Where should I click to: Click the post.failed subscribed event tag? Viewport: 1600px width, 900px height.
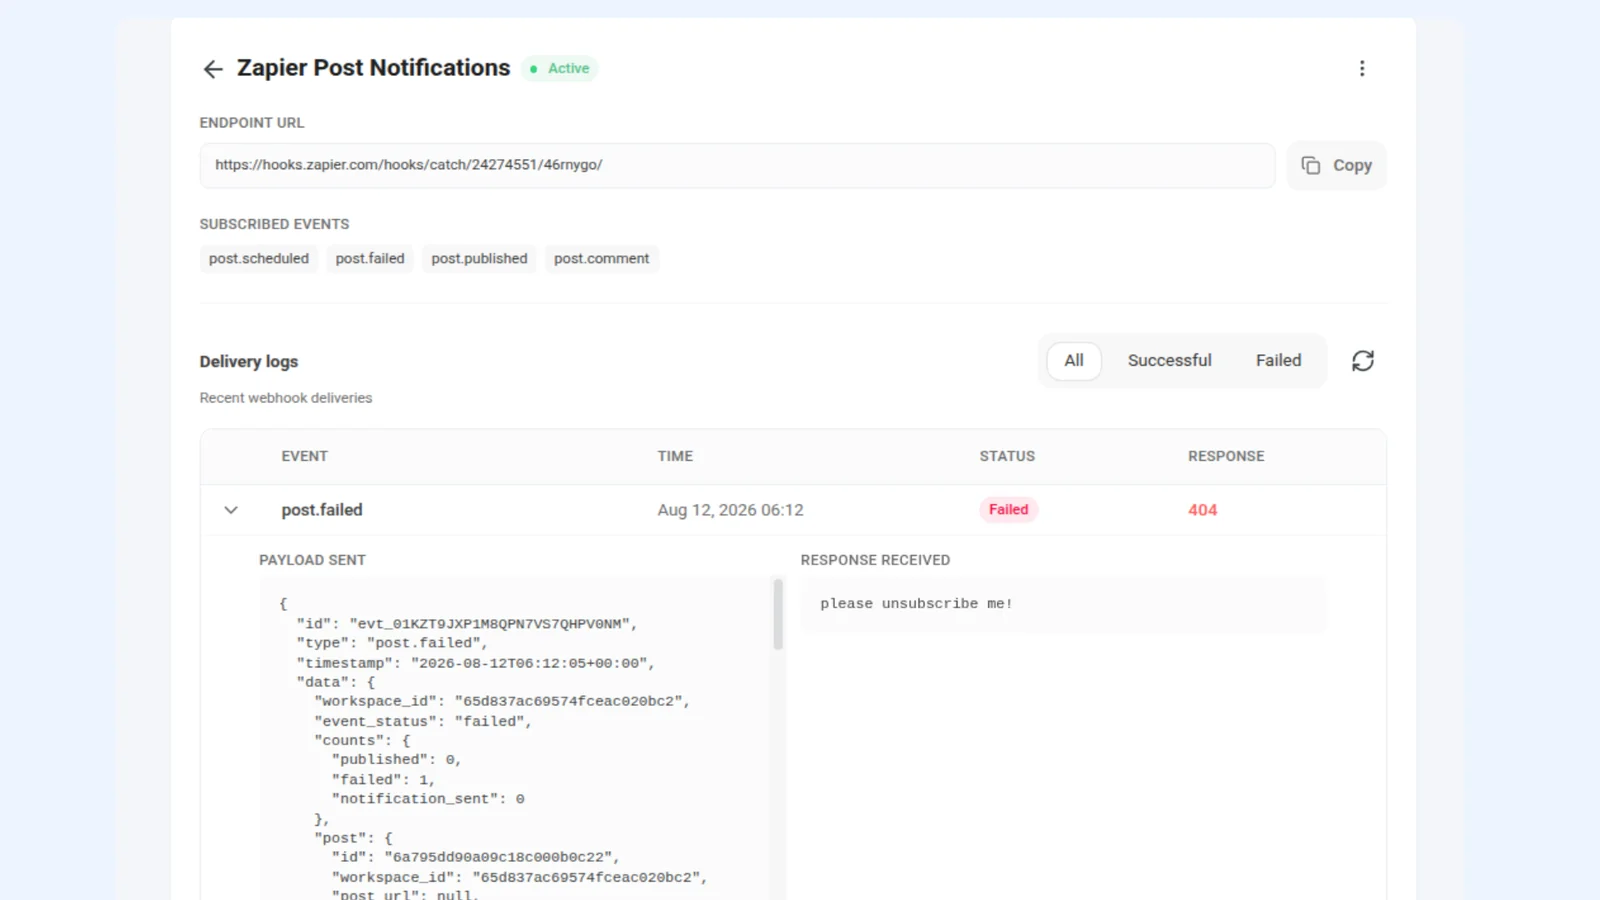coord(370,259)
